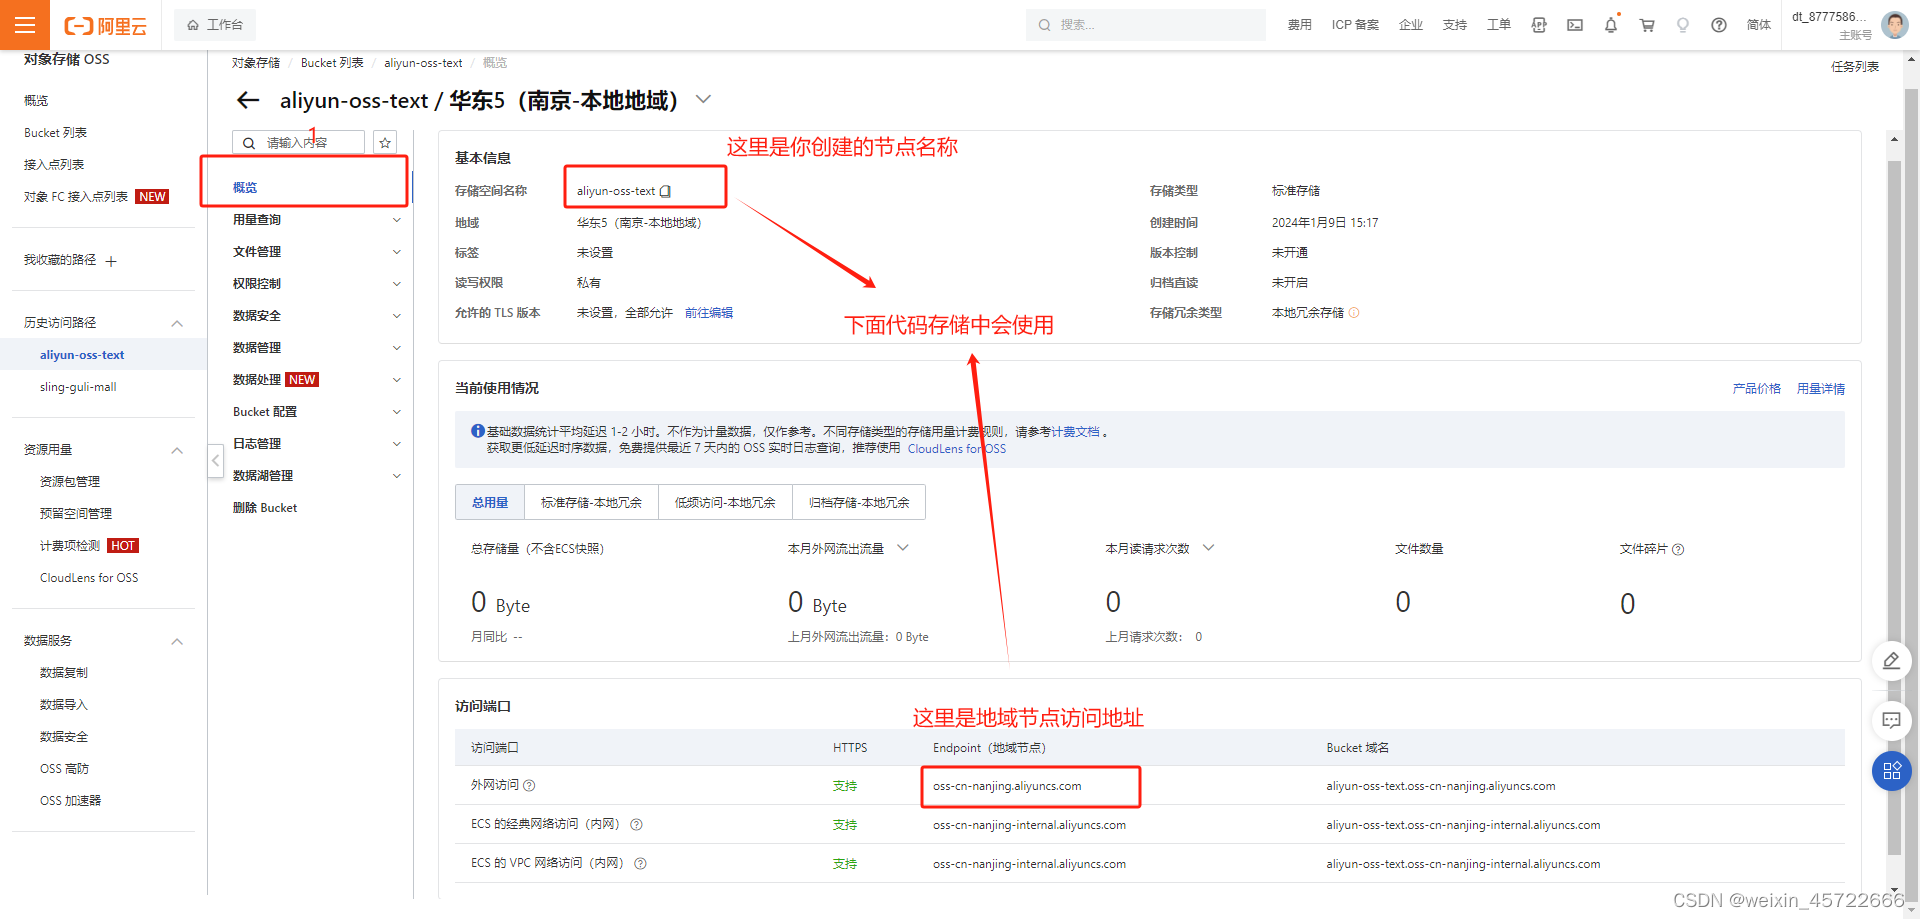
Task: Collapse the sidebar with the handle arrow
Action: [x=215, y=461]
